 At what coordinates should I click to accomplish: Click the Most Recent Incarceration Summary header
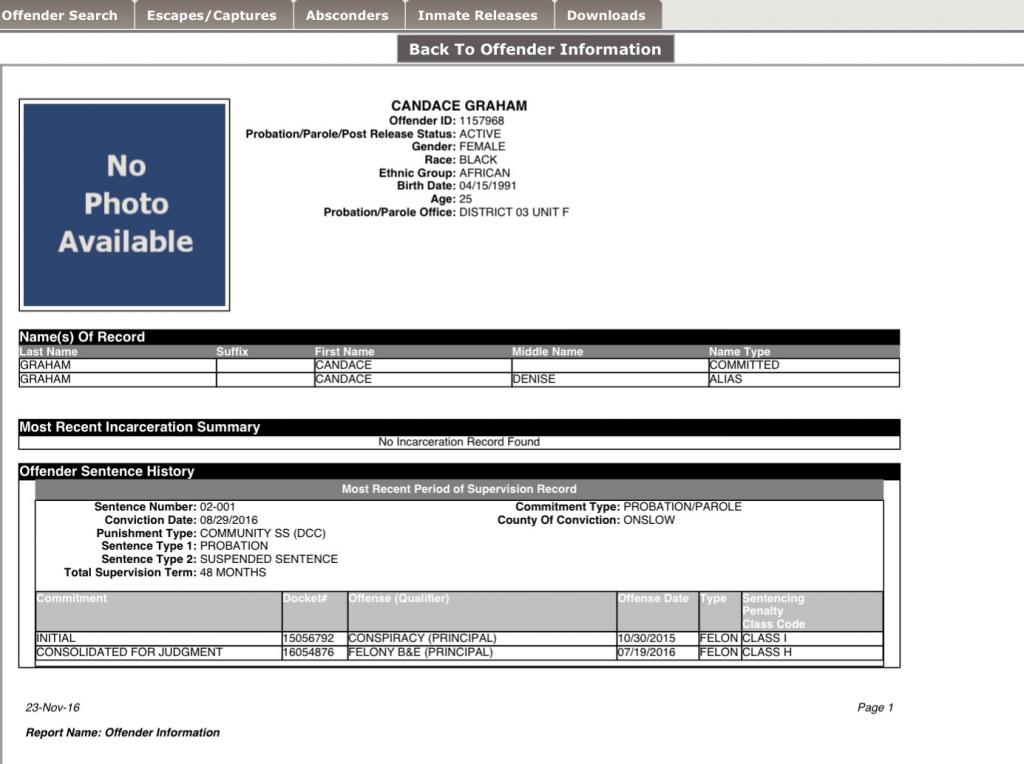tap(140, 427)
